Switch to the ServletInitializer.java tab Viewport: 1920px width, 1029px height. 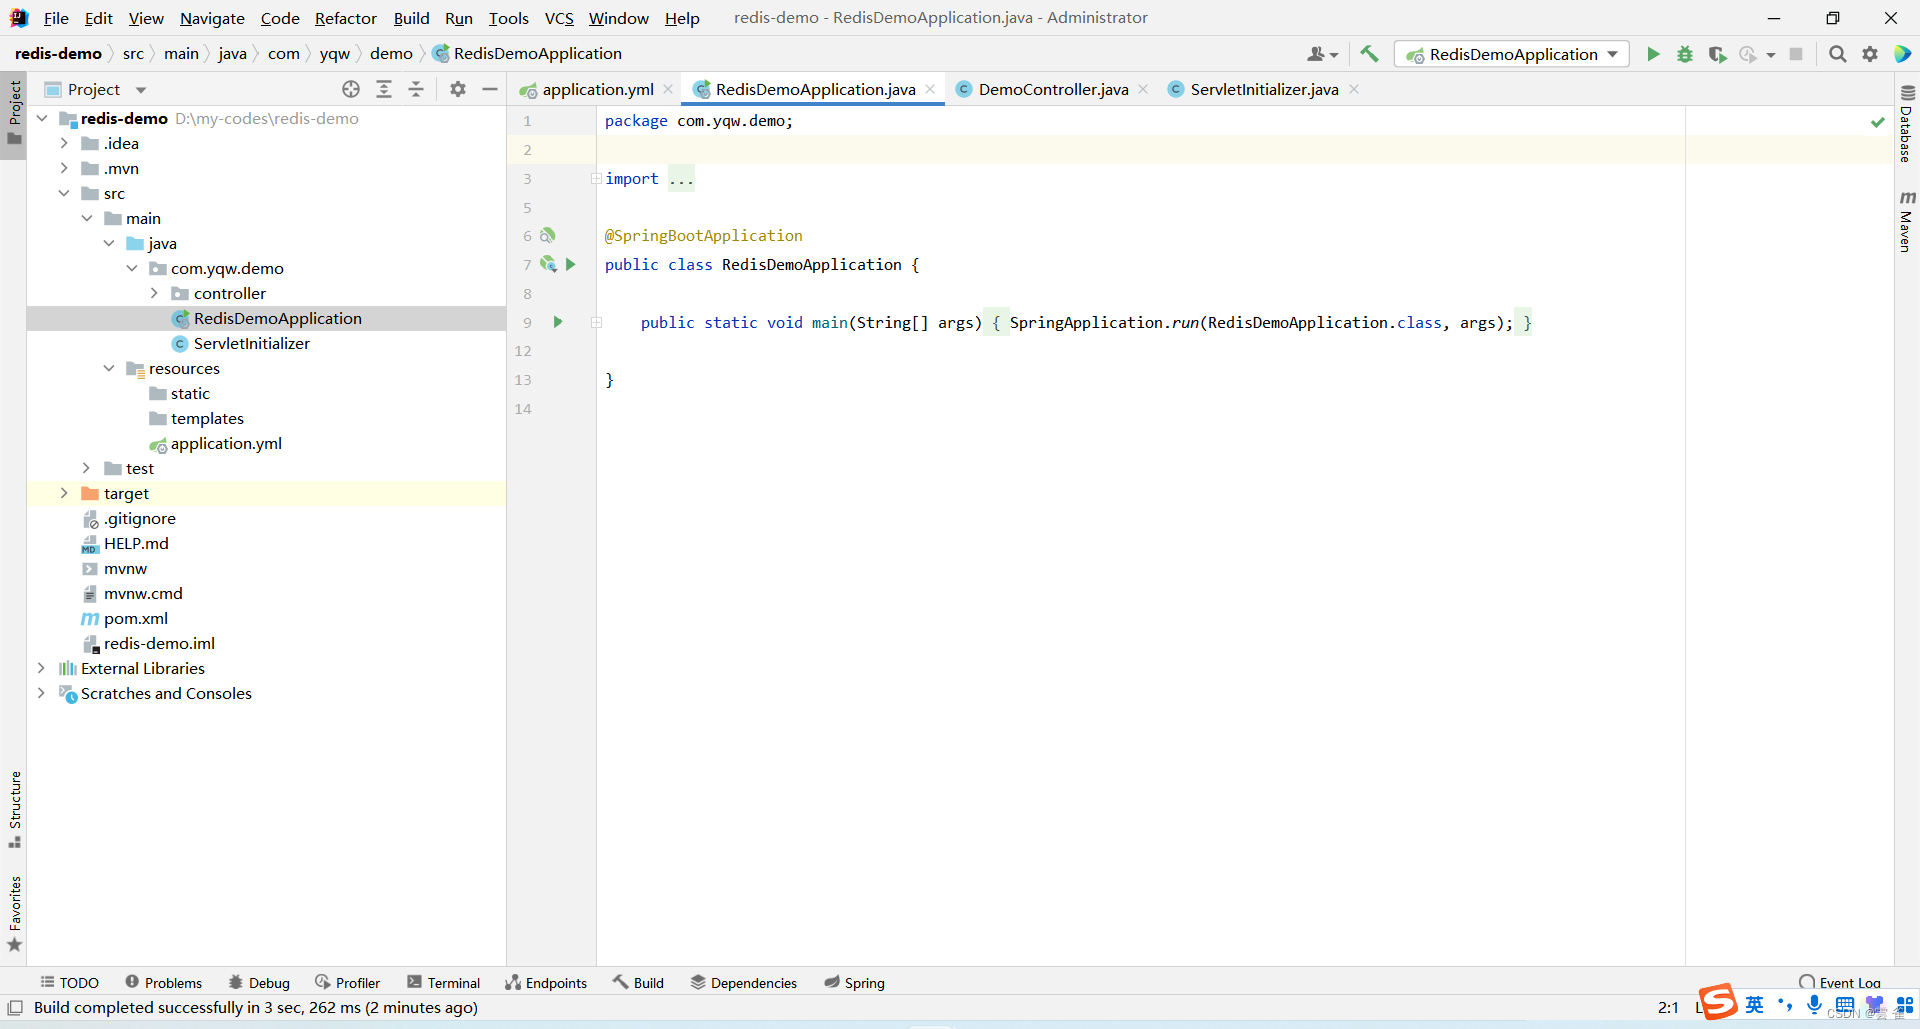[x=1264, y=89]
